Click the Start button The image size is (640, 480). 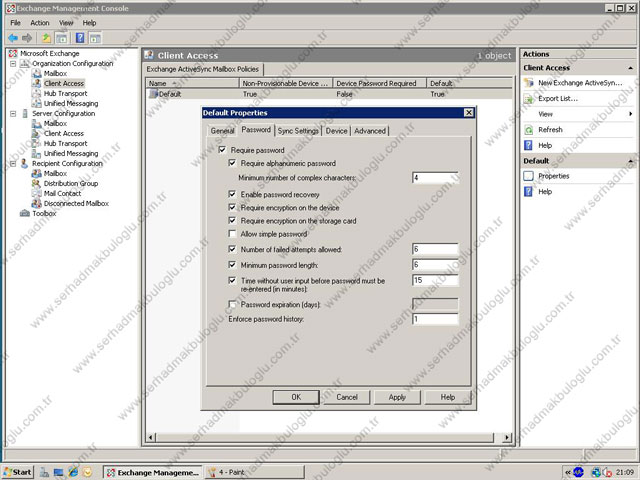[x=18, y=472]
